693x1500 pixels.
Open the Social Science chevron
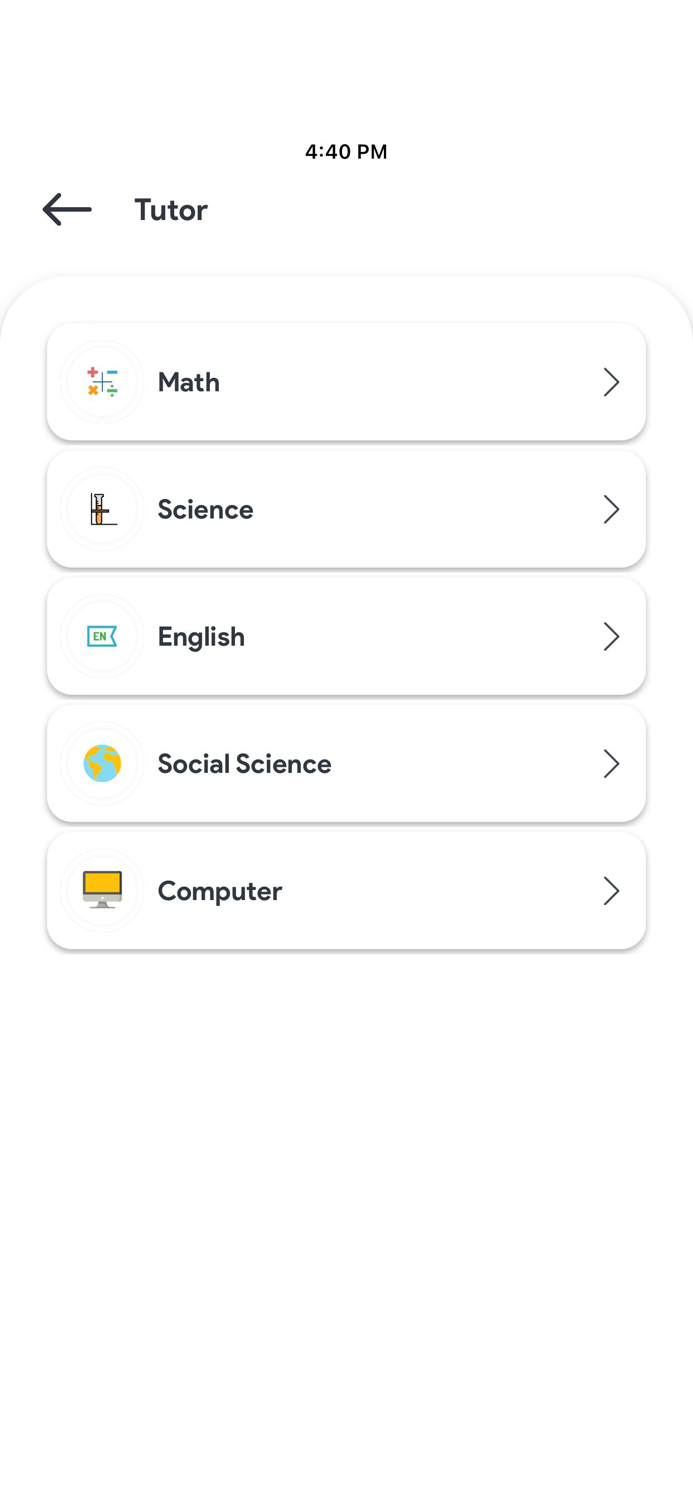611,763
